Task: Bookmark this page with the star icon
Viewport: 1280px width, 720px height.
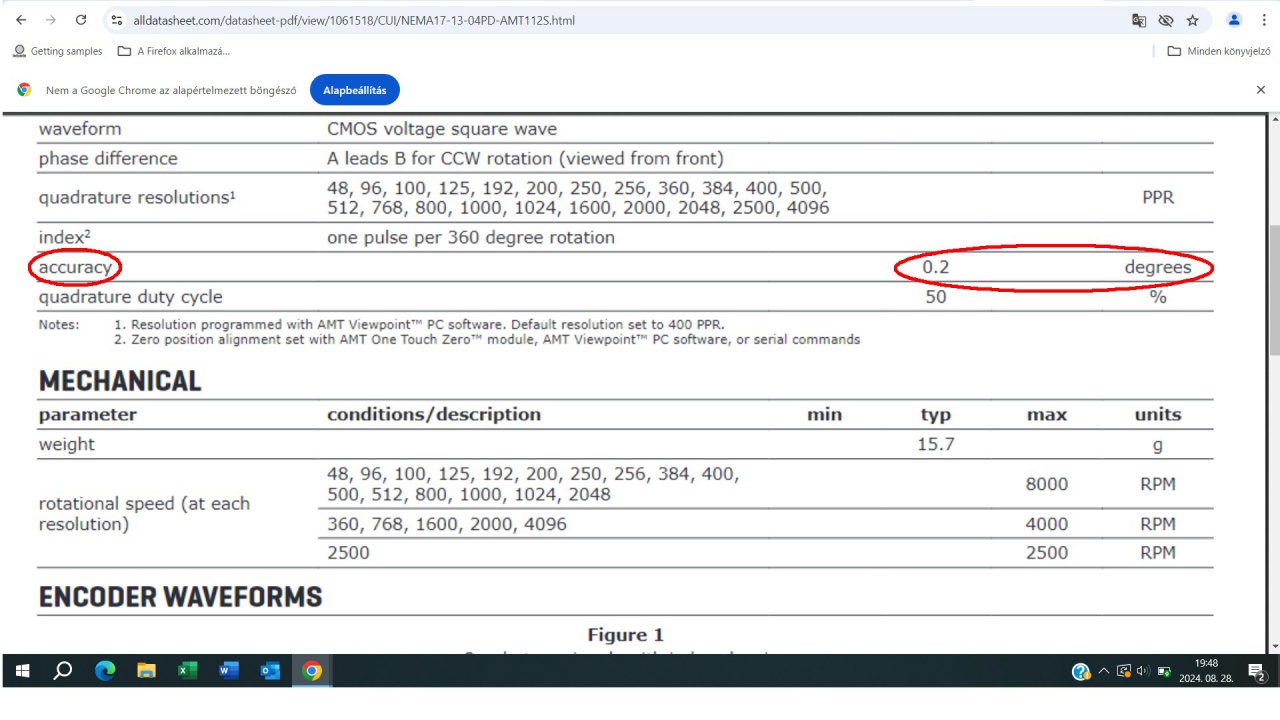Action: coord(1192,20)
